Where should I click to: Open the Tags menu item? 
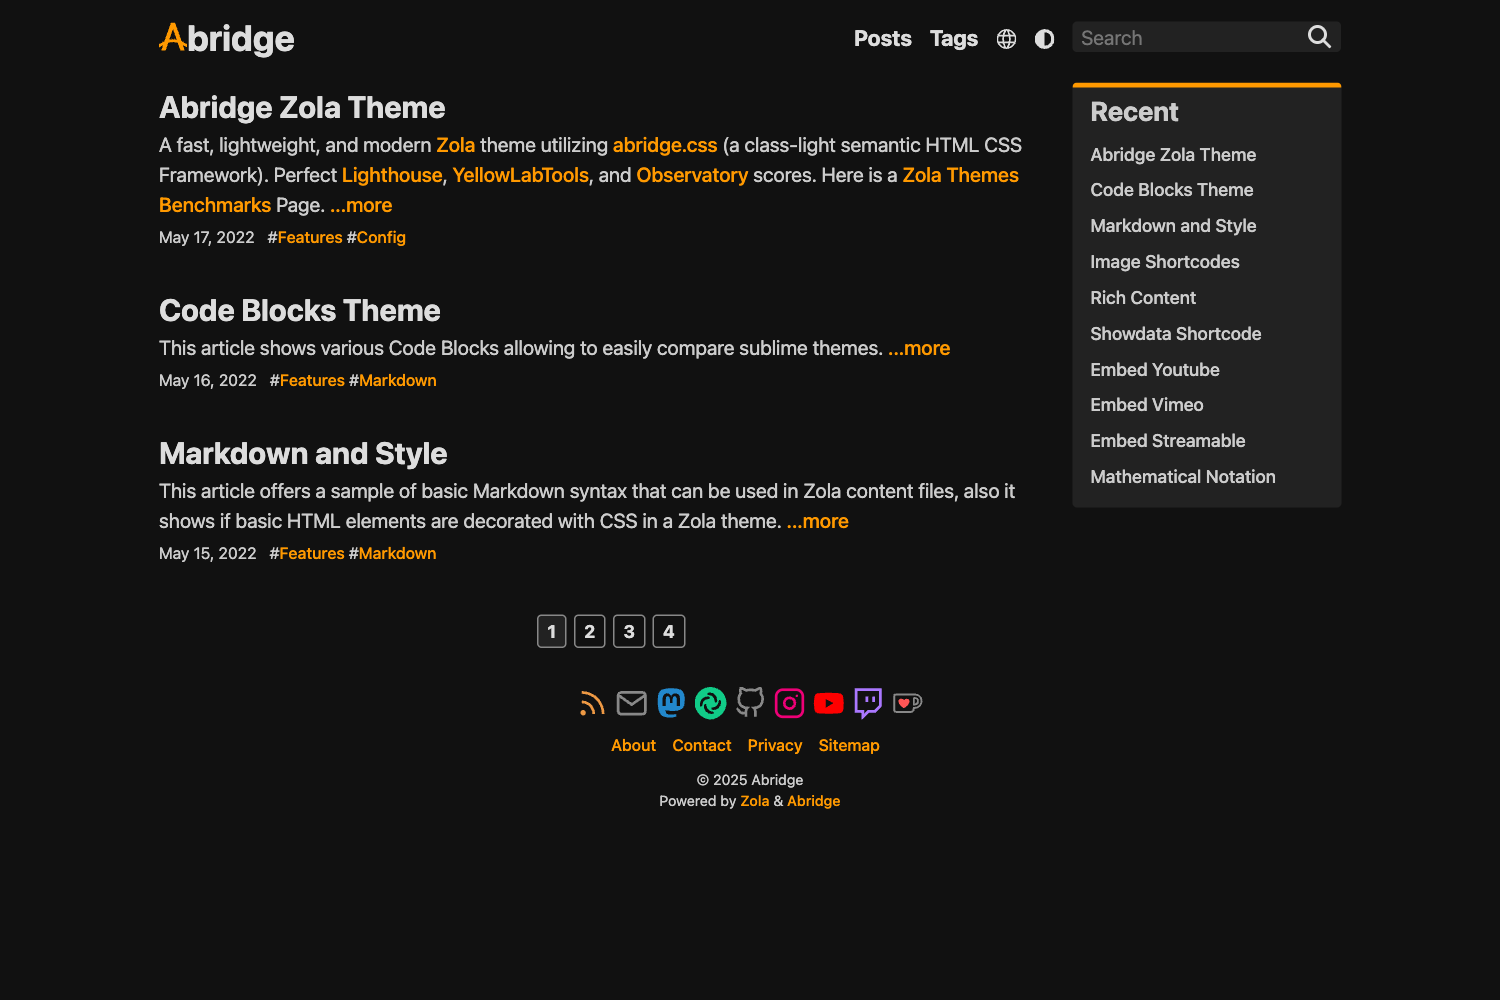(953, 38)
